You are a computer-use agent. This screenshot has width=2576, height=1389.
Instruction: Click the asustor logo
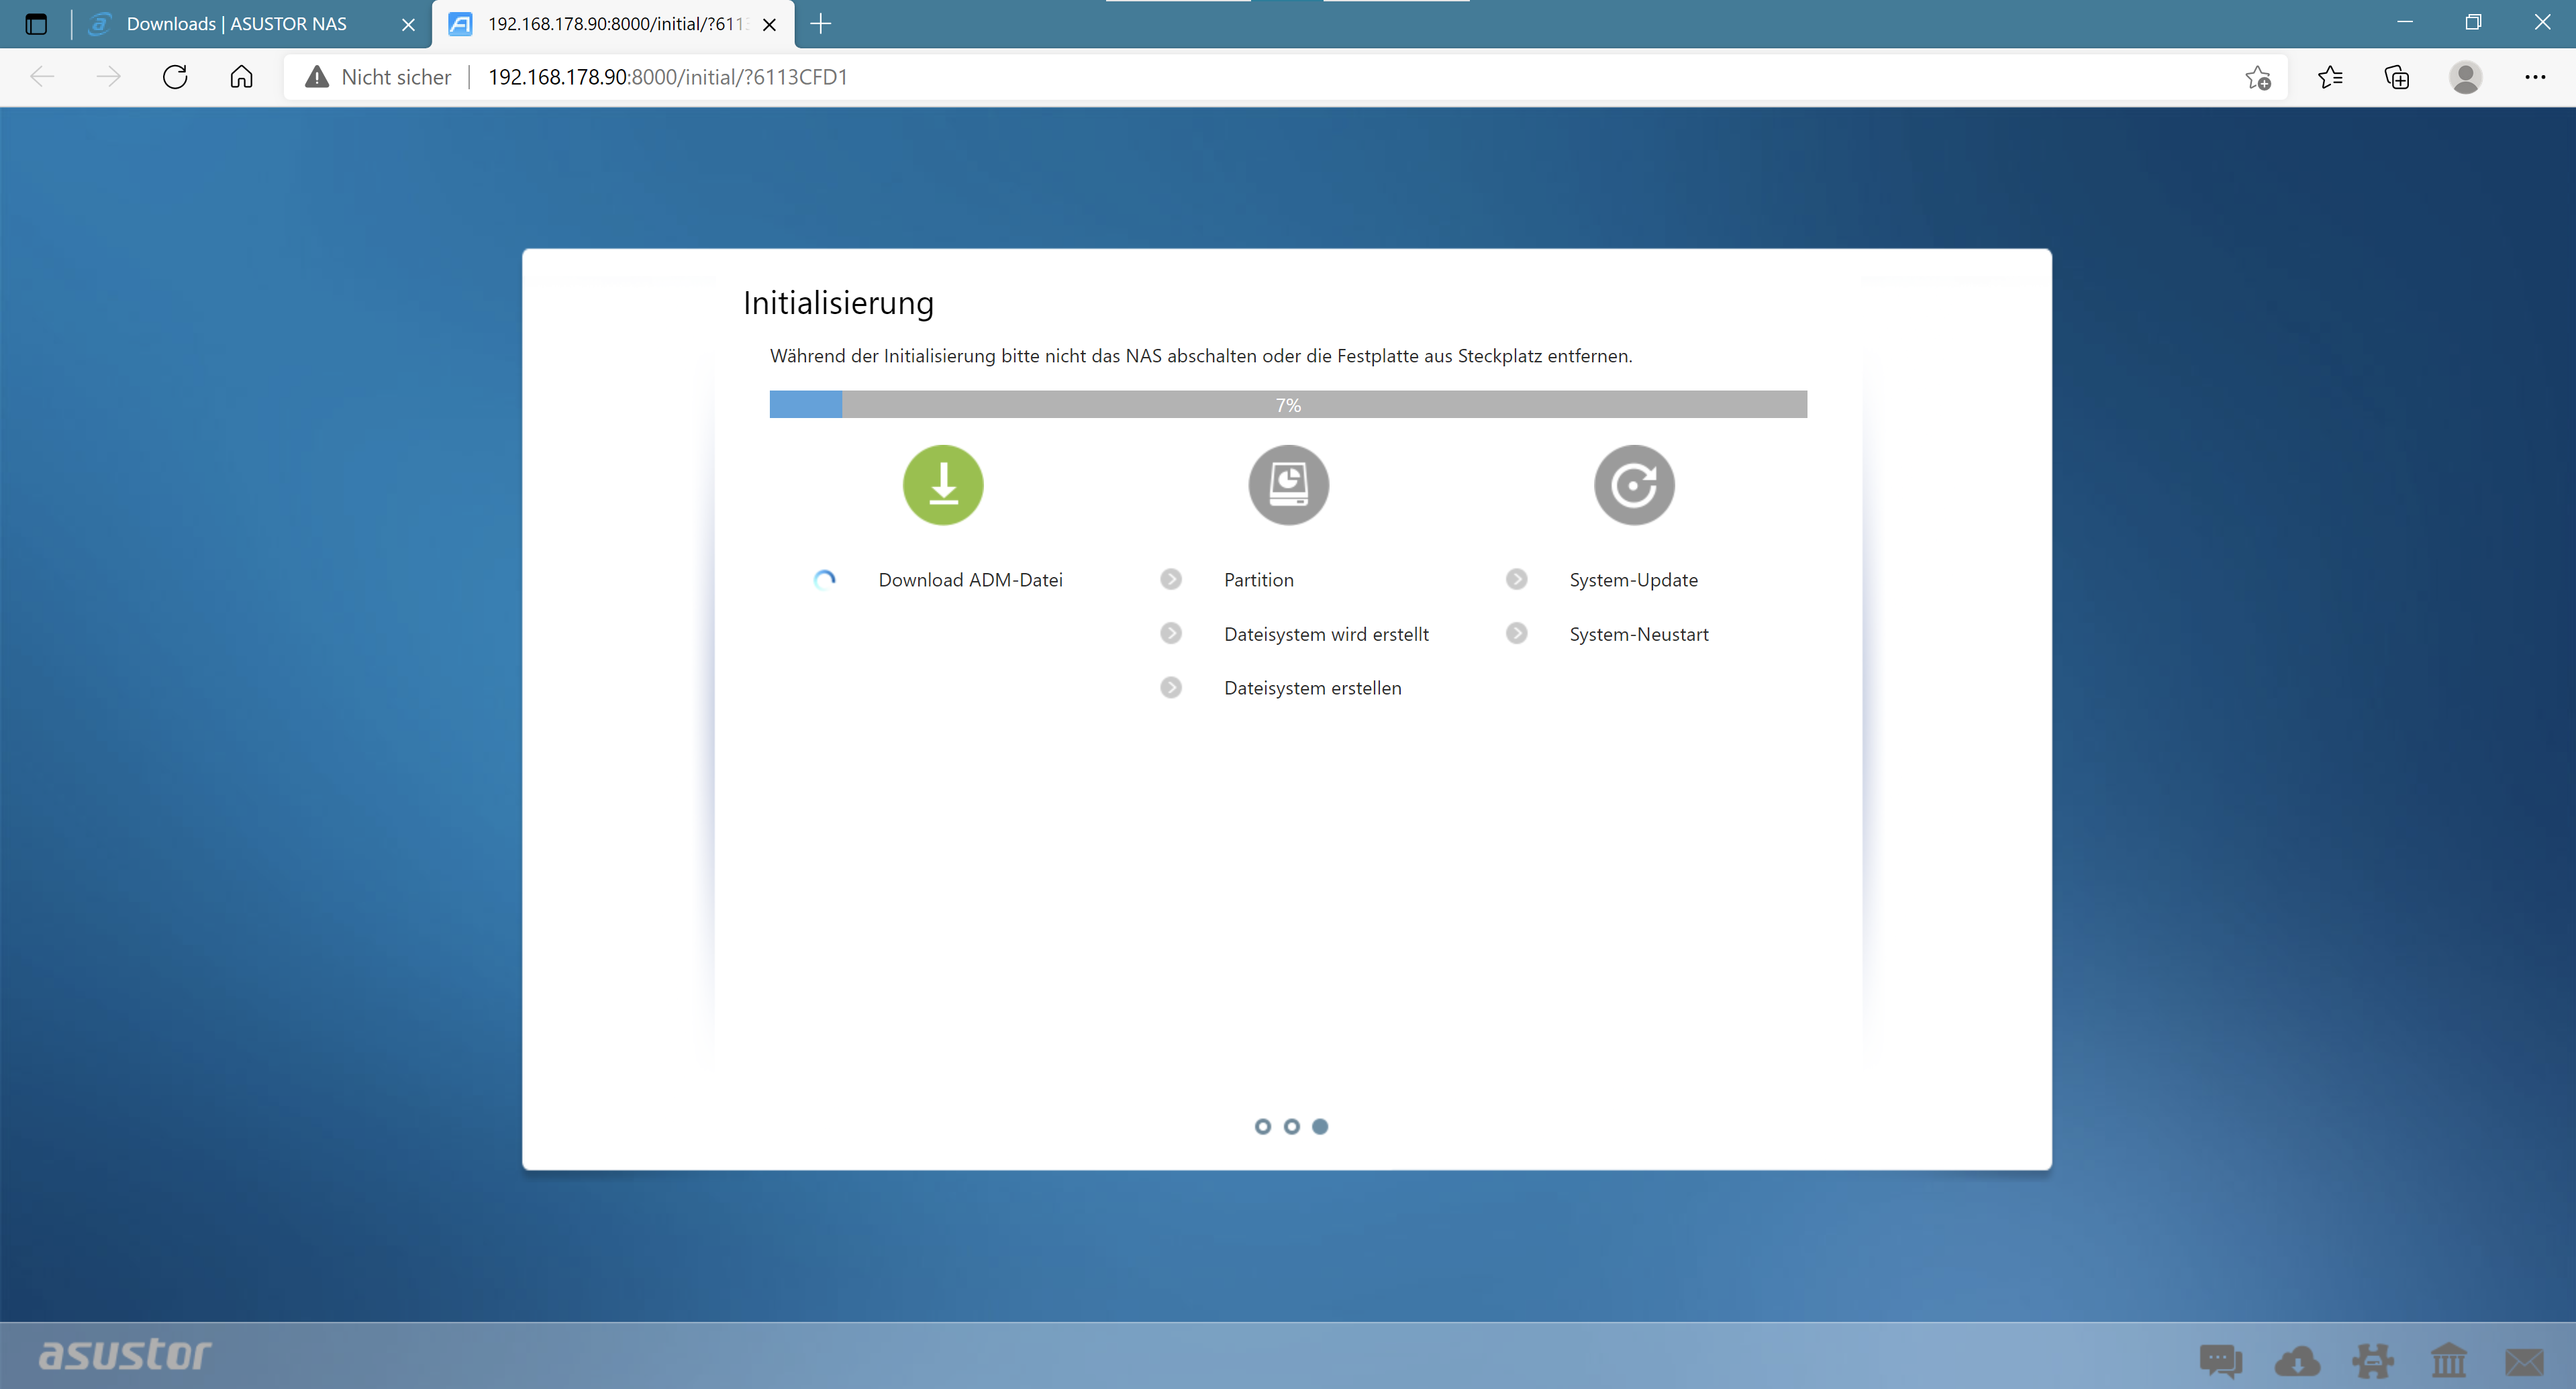pyautogui.click(x=125, y=1354)
